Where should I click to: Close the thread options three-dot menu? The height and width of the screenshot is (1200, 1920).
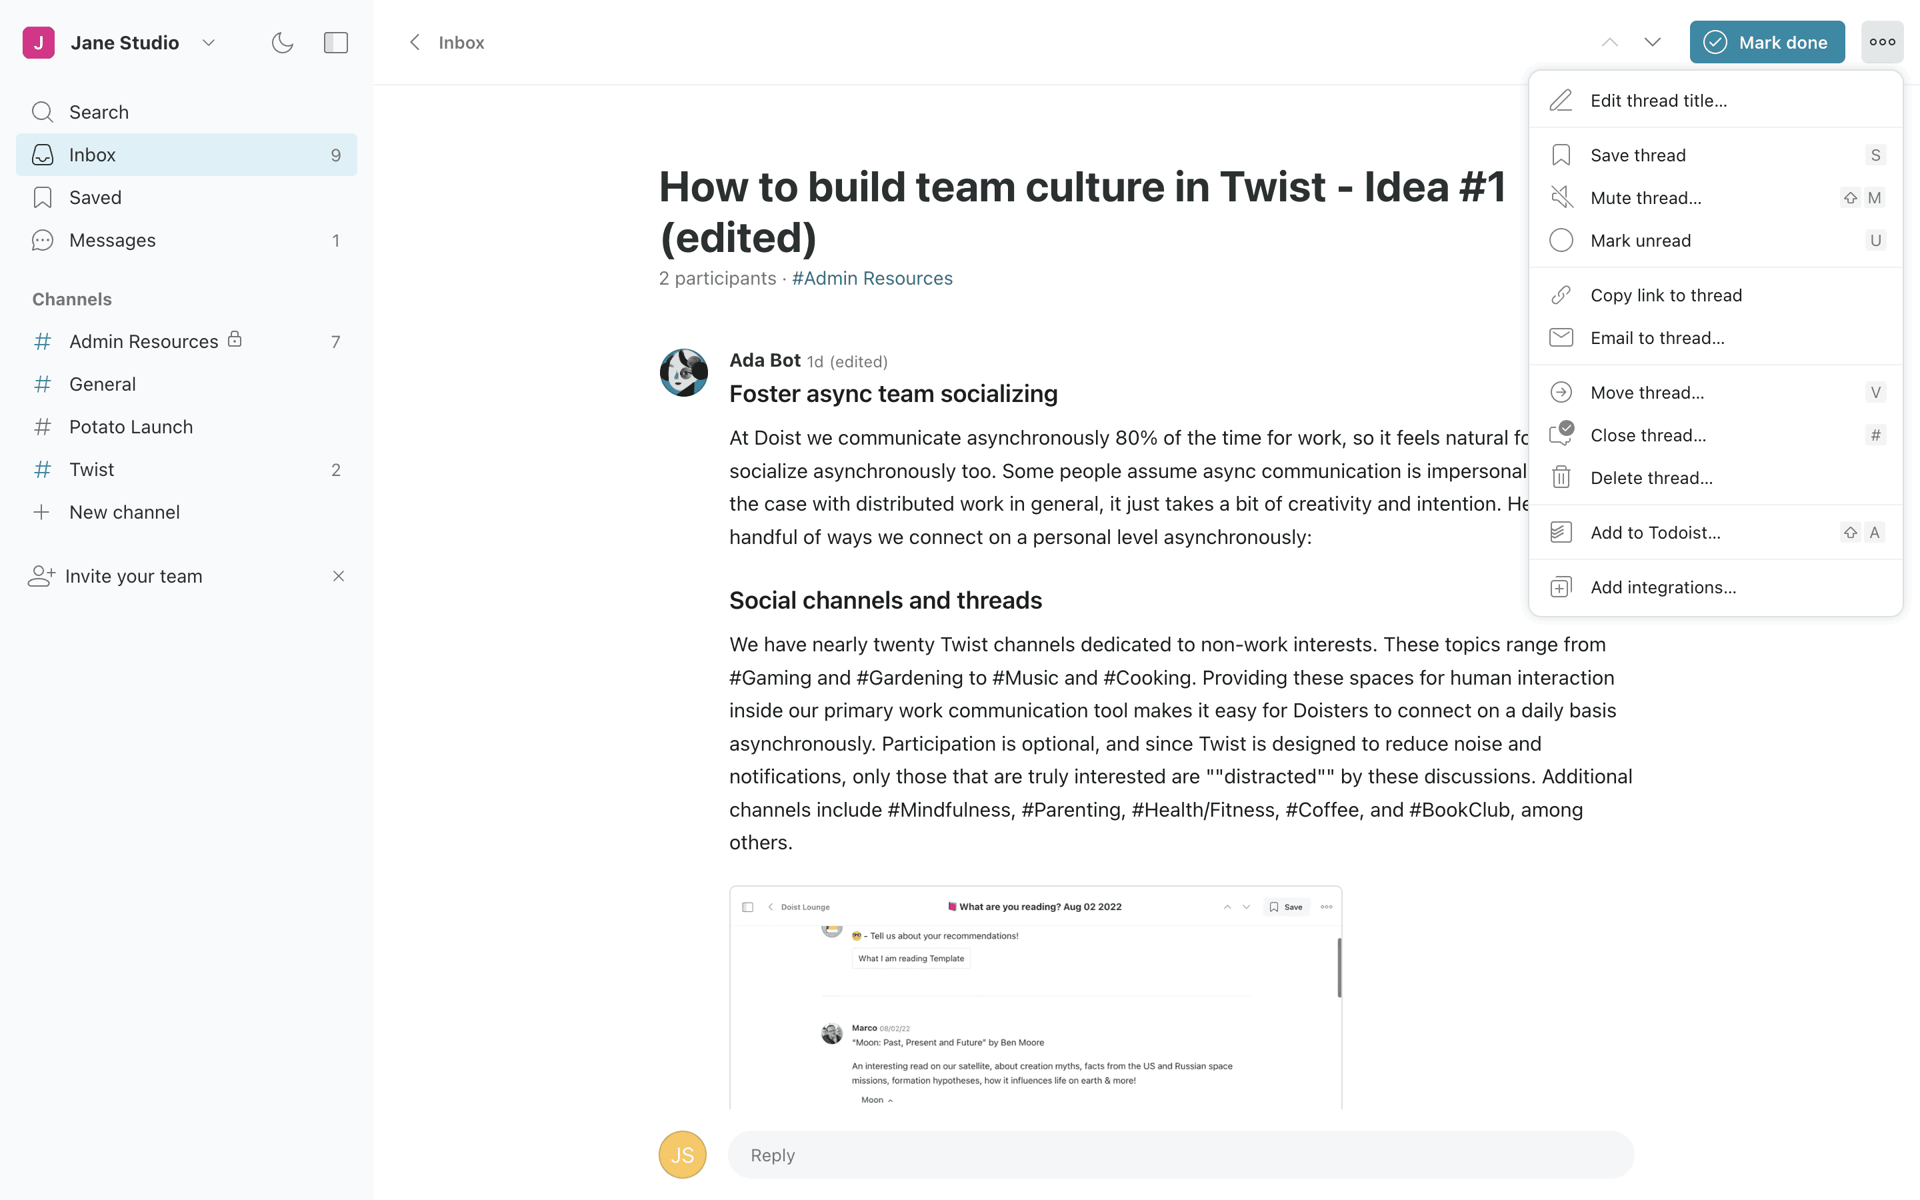pos(1882,42)
